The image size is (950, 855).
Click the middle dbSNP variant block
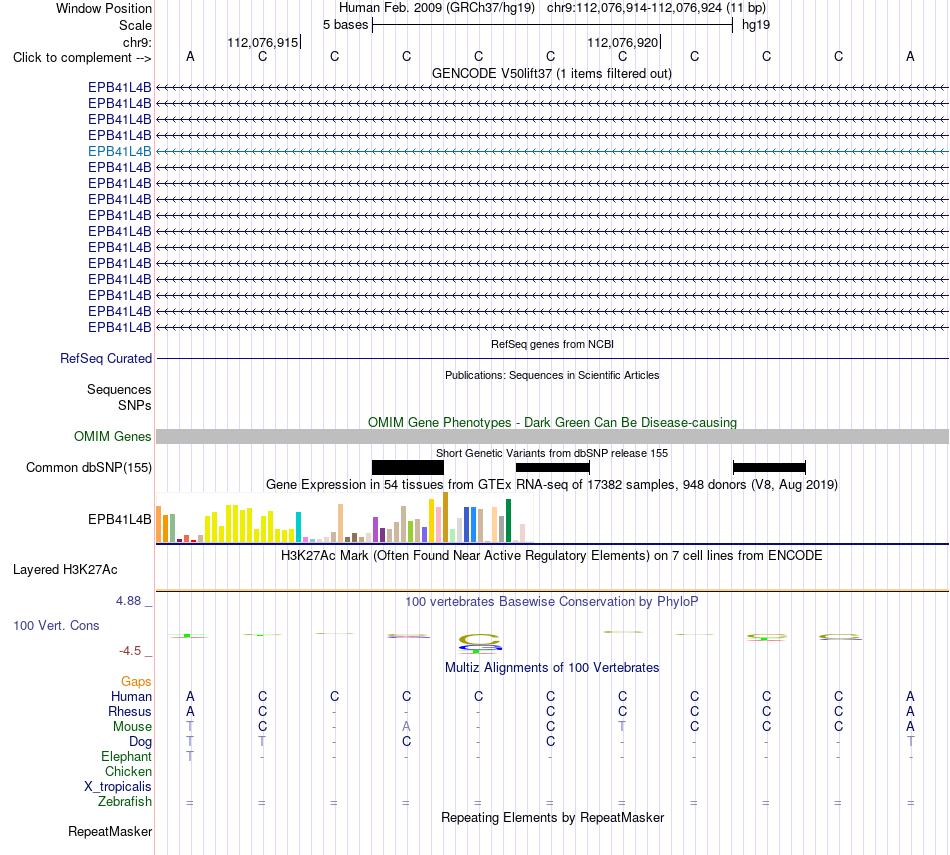[x=553, y=467]
